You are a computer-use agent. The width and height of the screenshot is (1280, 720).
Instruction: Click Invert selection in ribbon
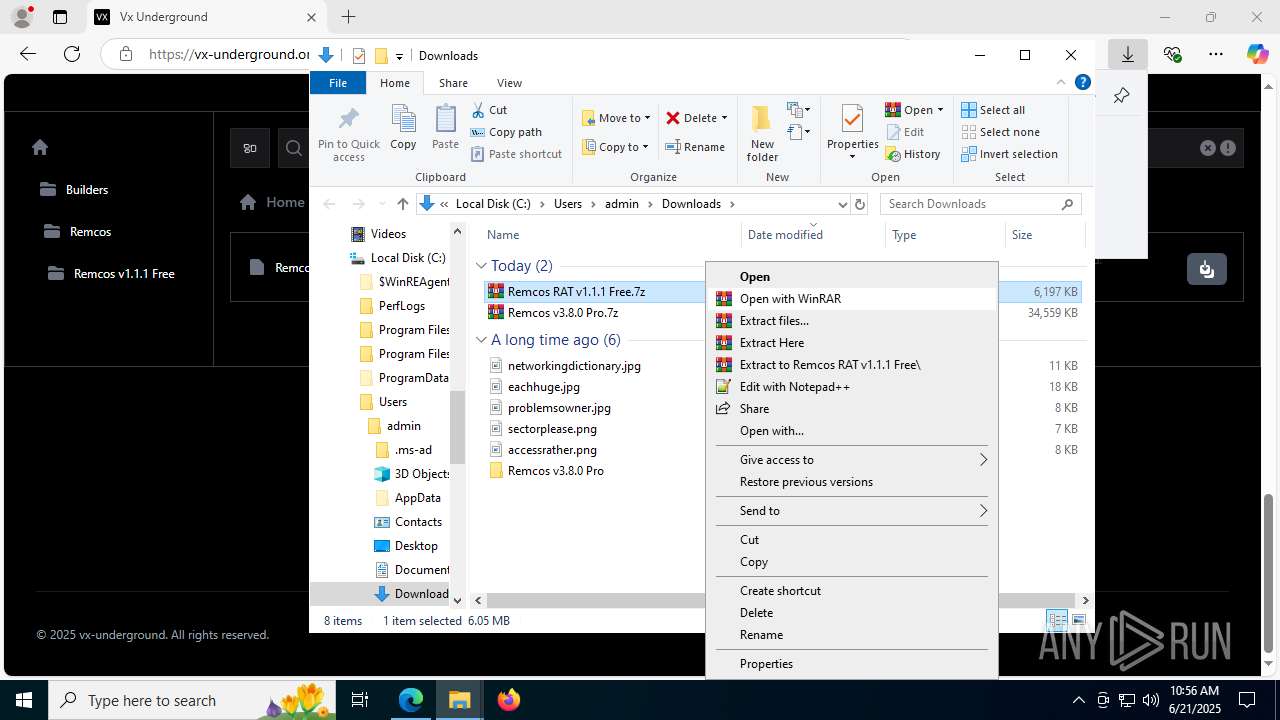pos(1010,154)
